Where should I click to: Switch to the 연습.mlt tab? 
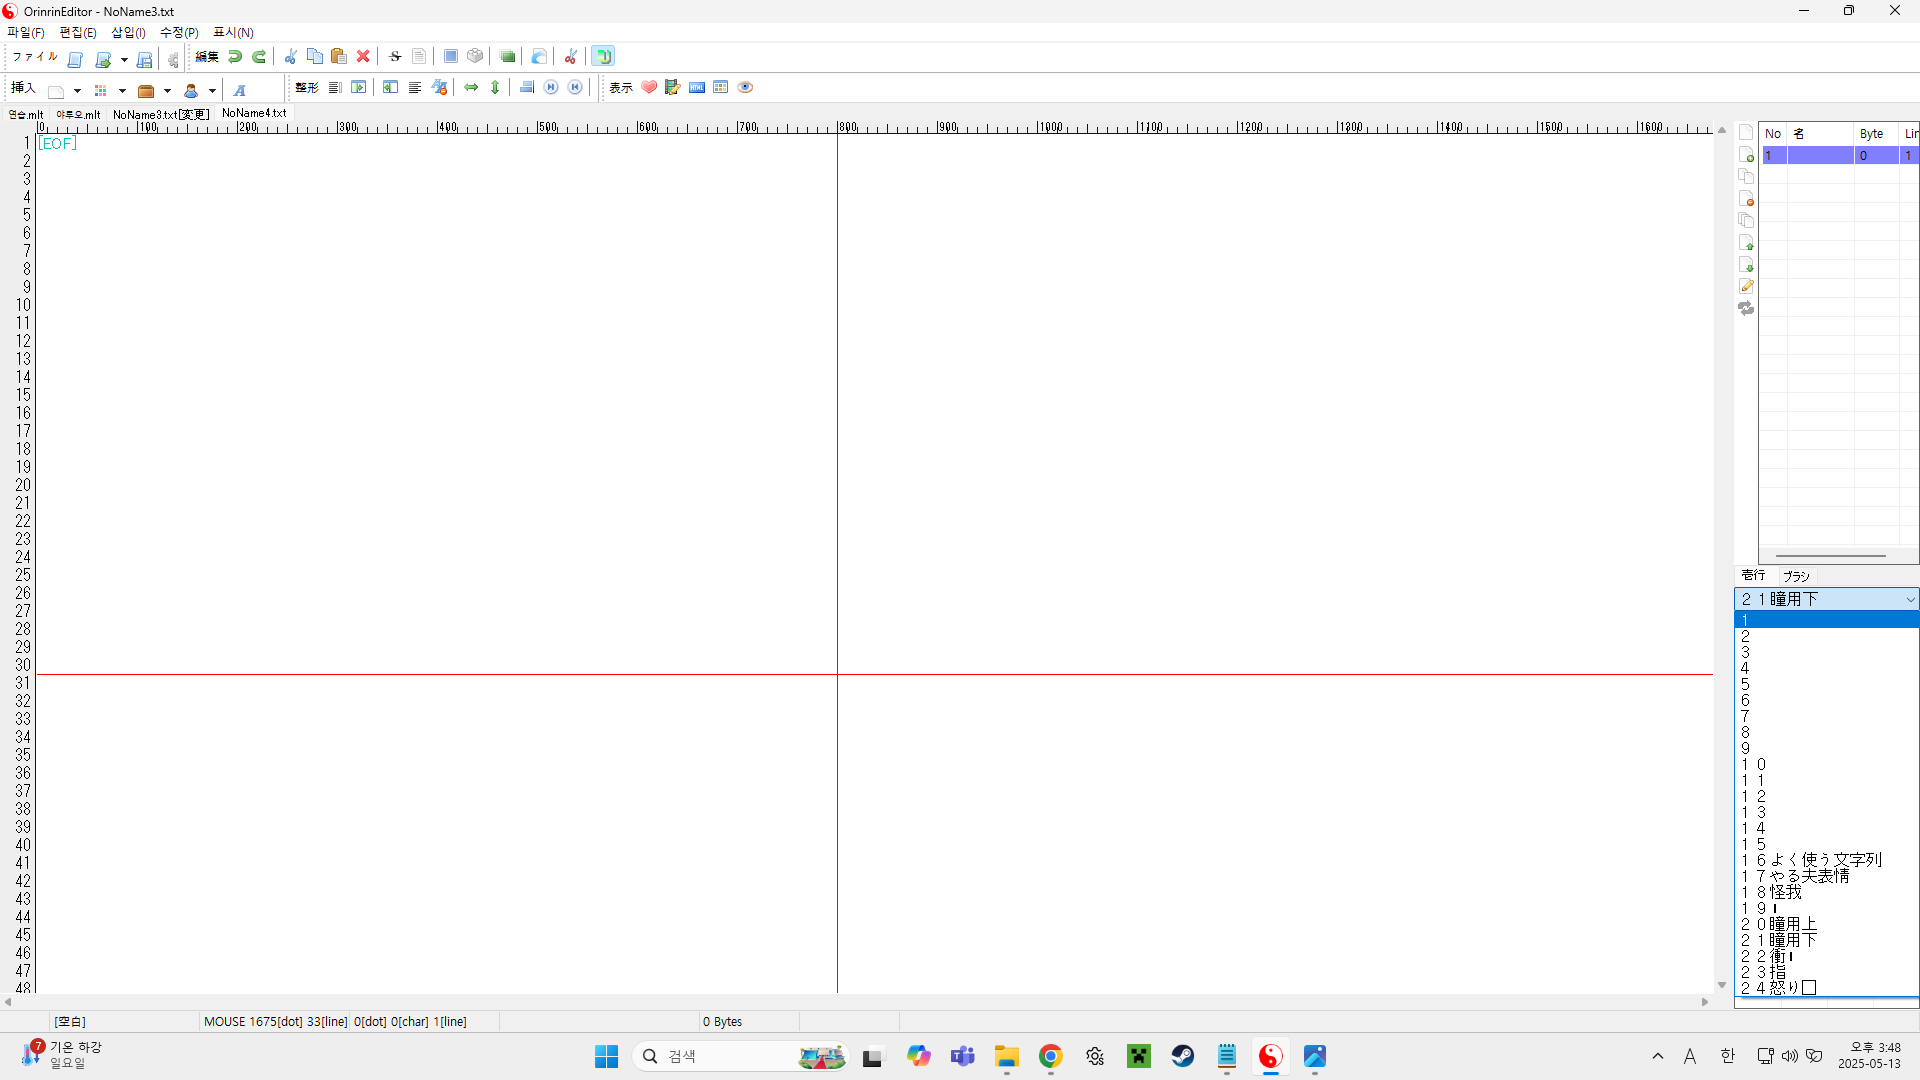(x=26, y=115)
